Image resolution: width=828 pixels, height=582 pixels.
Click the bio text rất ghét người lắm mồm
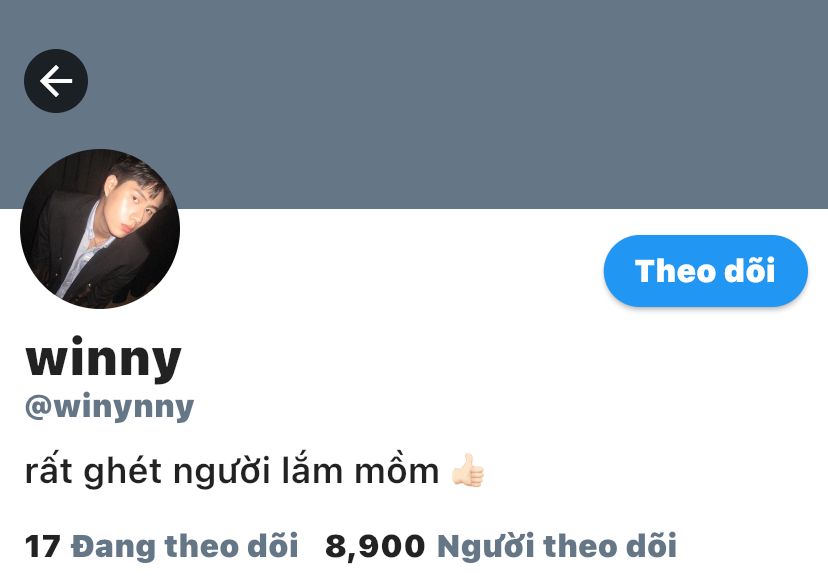[232, 470]
